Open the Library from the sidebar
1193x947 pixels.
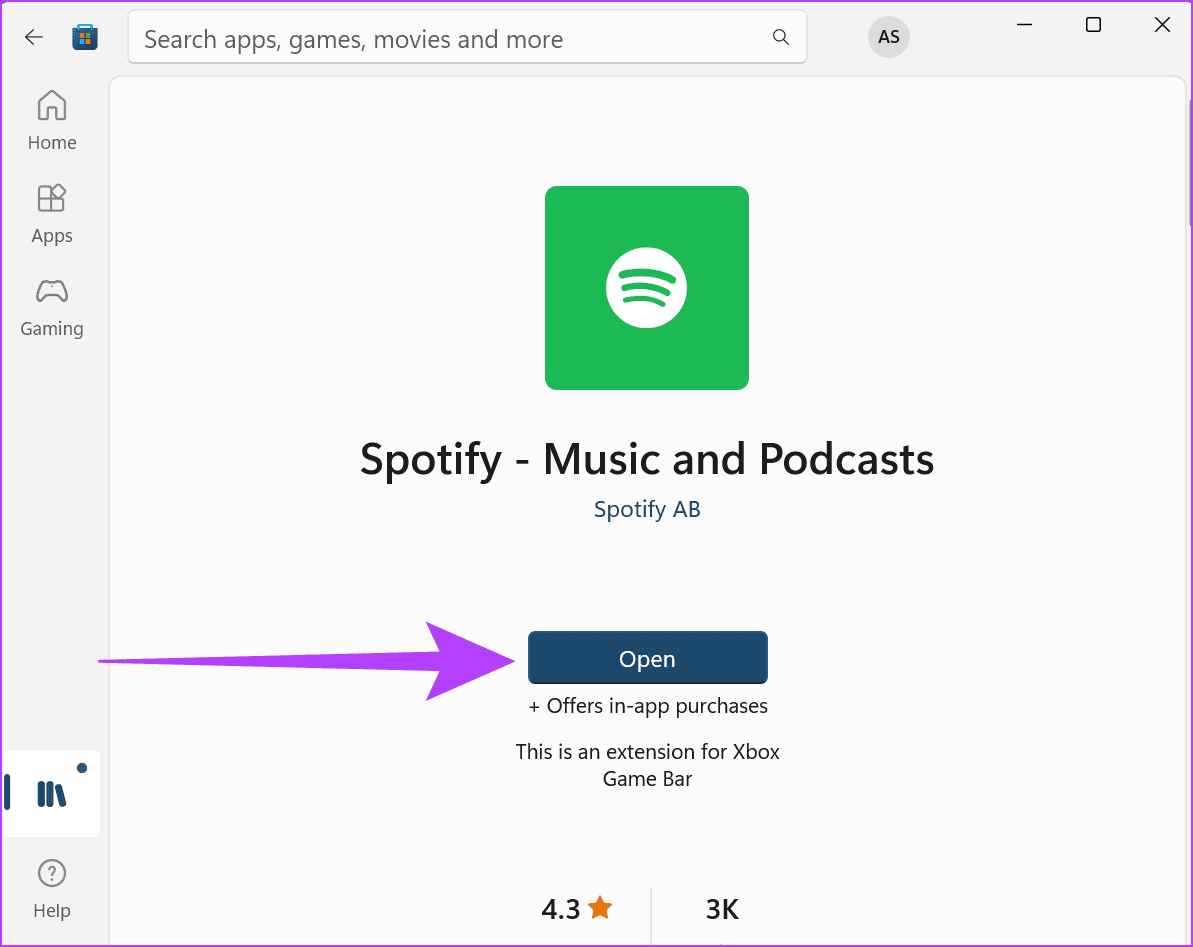click(x=51, y=793)
